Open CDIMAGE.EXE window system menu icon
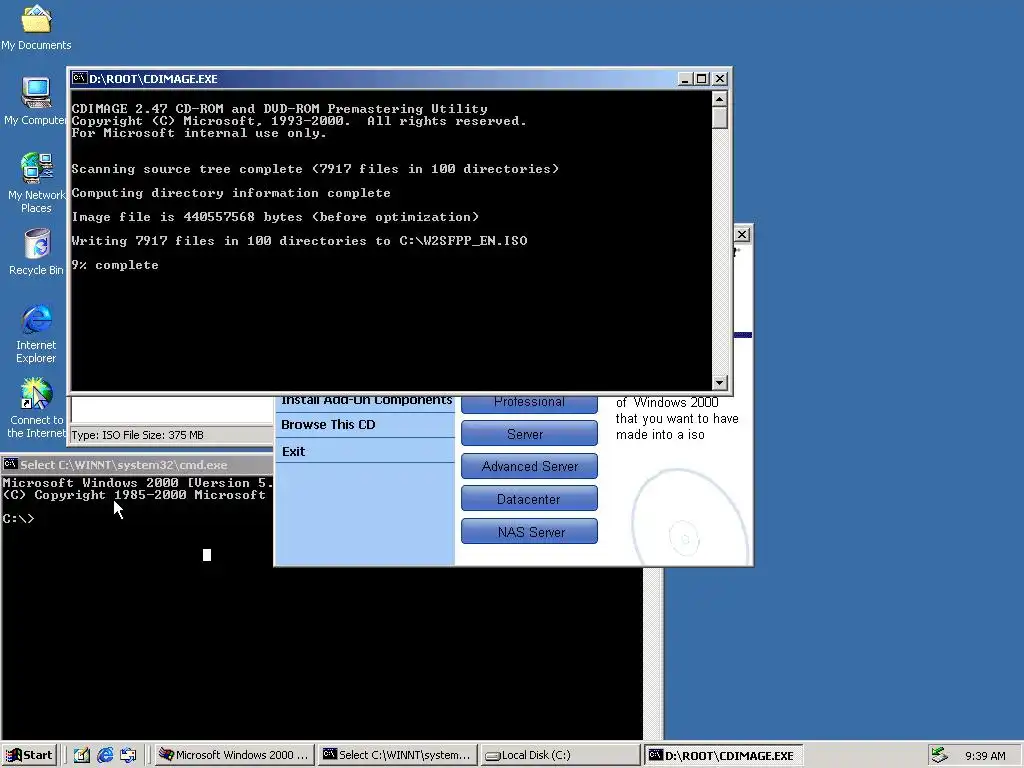1024x768 pixels. pyautogui.click(x=80, y=78)
